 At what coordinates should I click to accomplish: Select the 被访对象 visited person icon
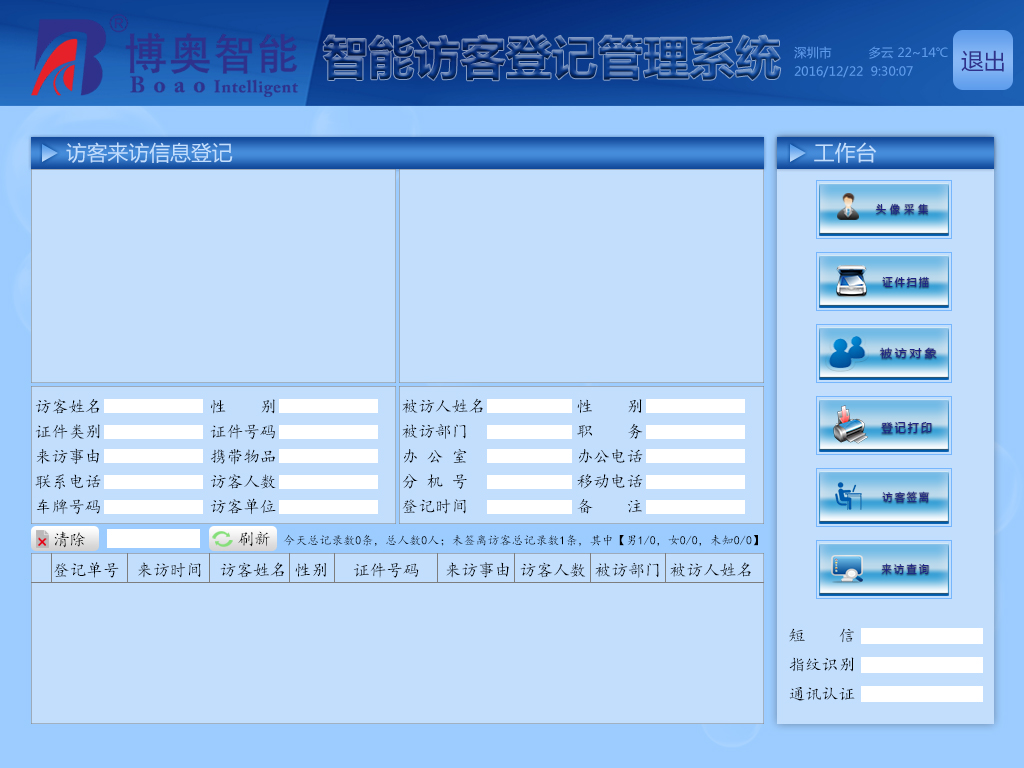(883, 353)
